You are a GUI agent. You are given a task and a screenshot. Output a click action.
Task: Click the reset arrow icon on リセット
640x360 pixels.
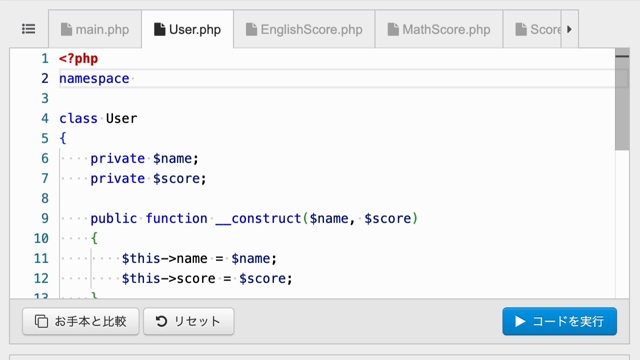[162, 321]
